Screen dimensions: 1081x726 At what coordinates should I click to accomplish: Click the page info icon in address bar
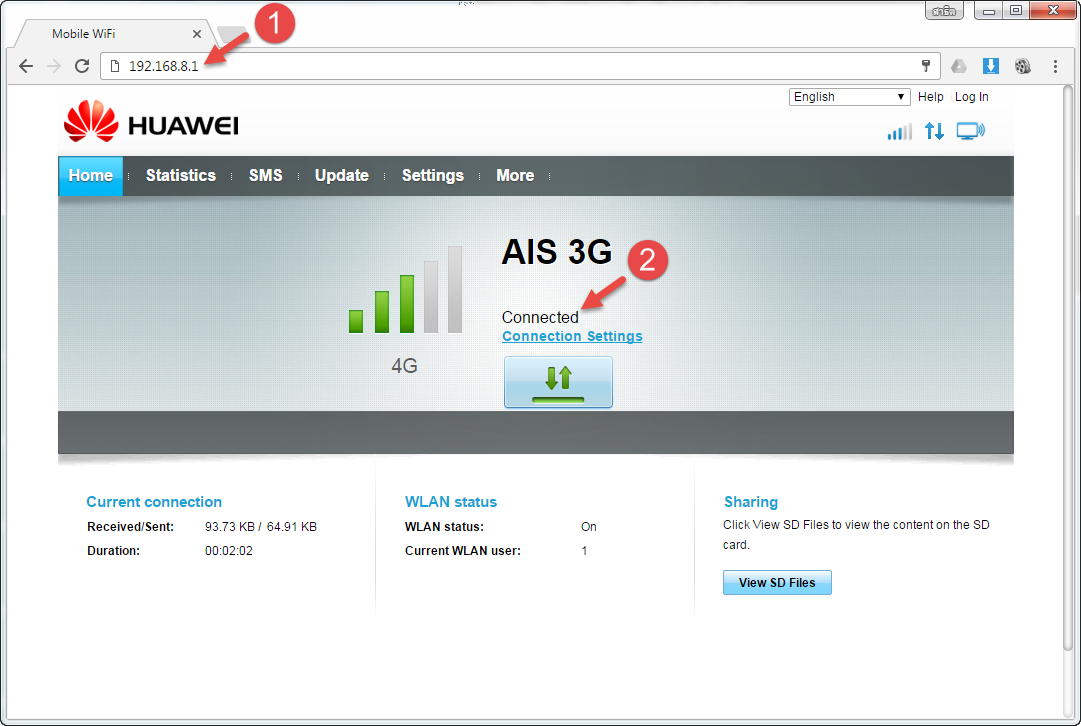click(115, 66)
